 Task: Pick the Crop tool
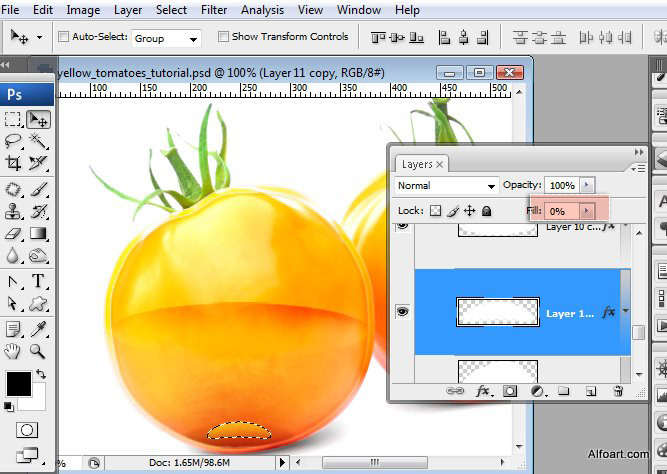[14, 163]
